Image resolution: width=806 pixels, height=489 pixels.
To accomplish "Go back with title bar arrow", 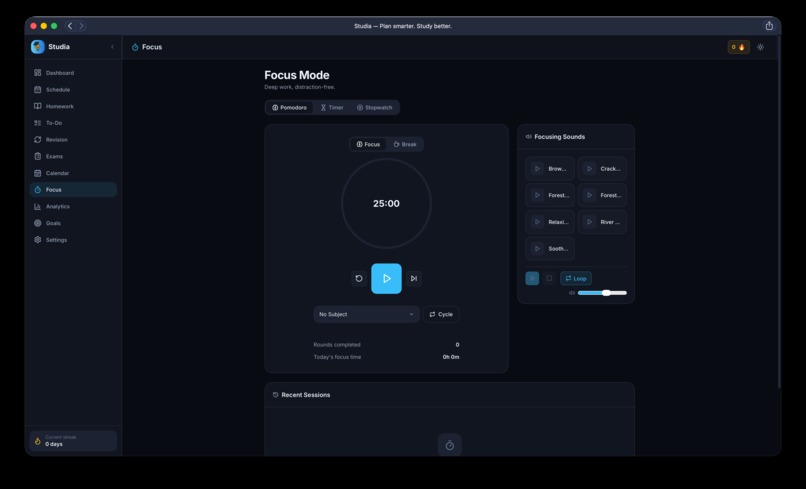I will point(70,26).
